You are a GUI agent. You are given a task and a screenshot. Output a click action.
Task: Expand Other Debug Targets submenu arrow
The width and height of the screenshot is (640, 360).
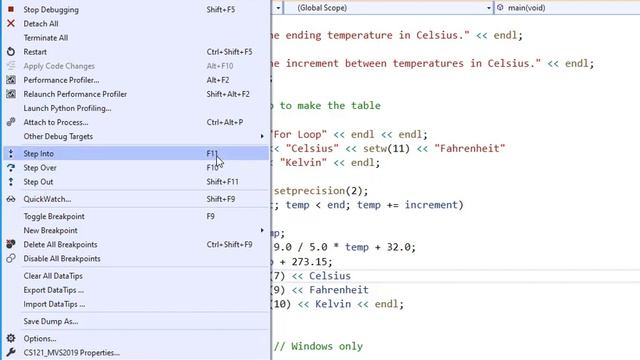tap(262, 136)
